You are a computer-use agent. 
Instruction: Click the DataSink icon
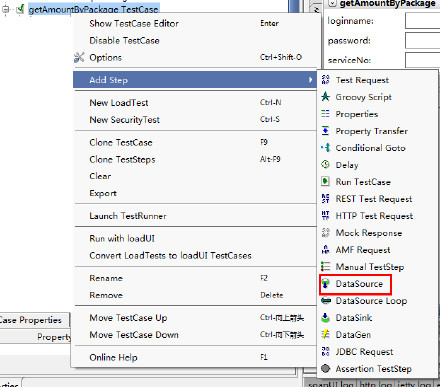pyautogui.click(x=325, y=318)
